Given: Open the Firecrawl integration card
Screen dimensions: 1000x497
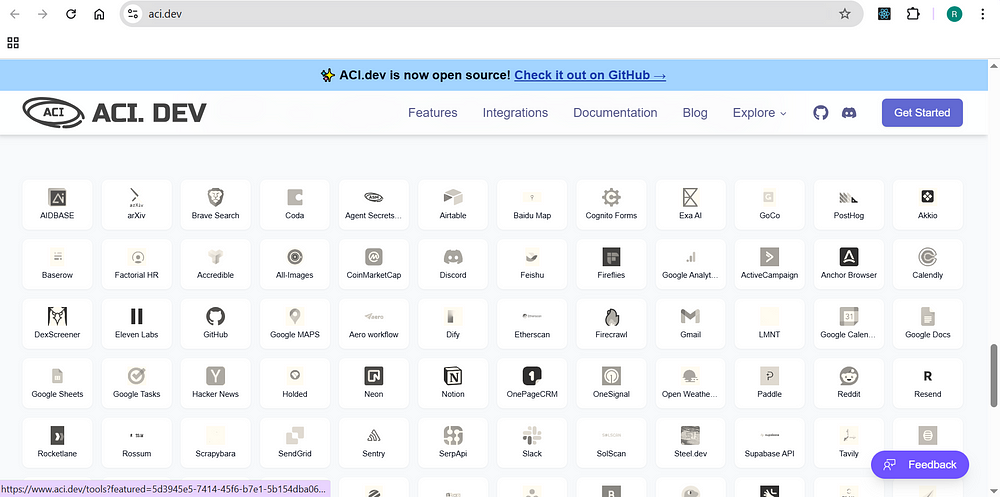Looking at the screenshot, I should tap(611, 323).
